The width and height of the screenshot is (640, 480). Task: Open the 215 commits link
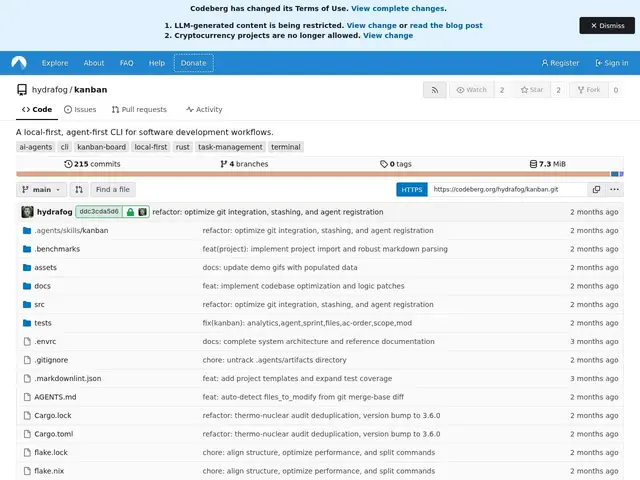click(x=92, y=164)
